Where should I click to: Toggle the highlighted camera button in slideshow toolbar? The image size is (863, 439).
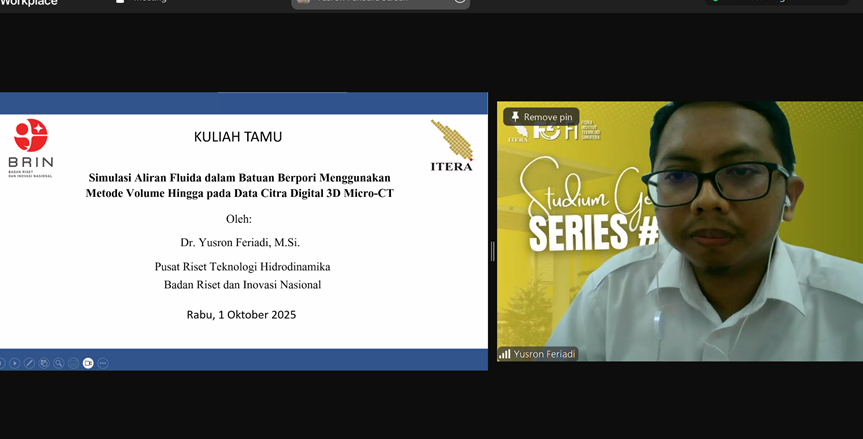(x=88, y=363)
